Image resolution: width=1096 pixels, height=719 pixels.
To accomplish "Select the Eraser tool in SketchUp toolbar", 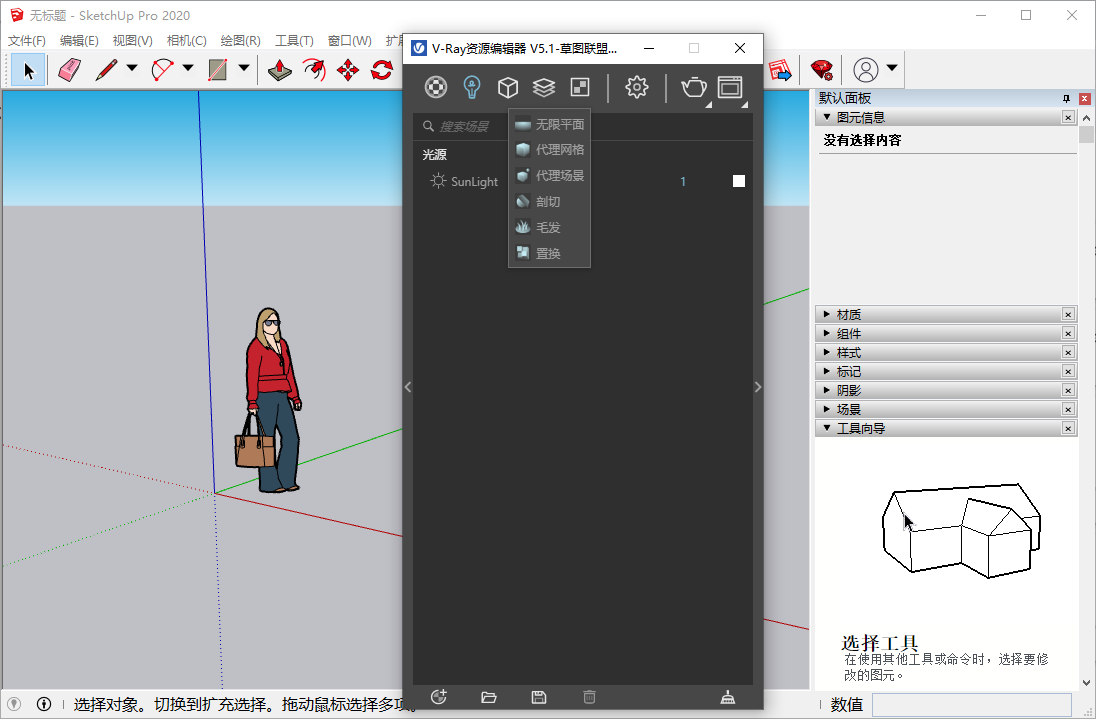I will pyautogui.click(x=67, y=70).
